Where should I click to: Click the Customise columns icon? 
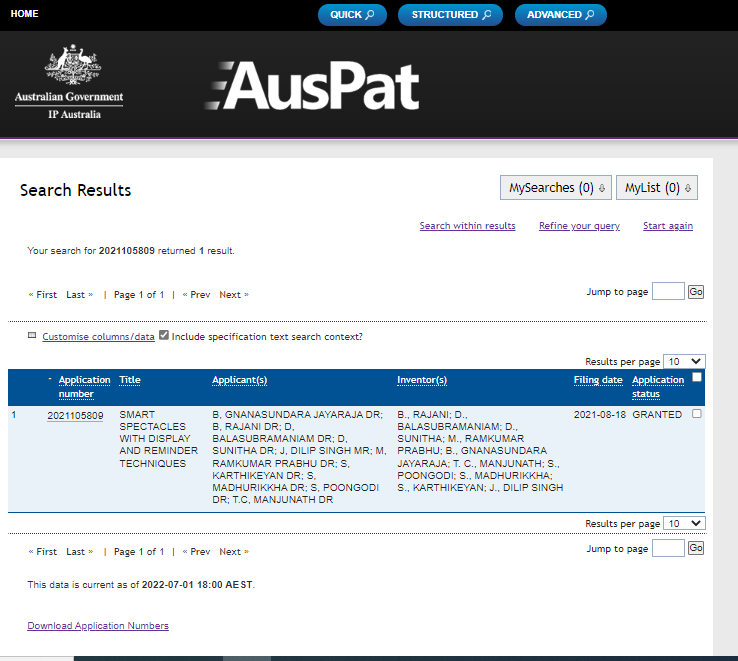(32, 336)
